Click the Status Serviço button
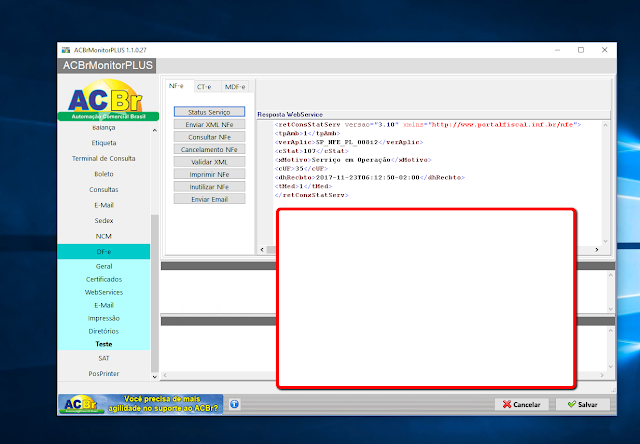Viewport: 640px width, 444px height. [209, 112]
